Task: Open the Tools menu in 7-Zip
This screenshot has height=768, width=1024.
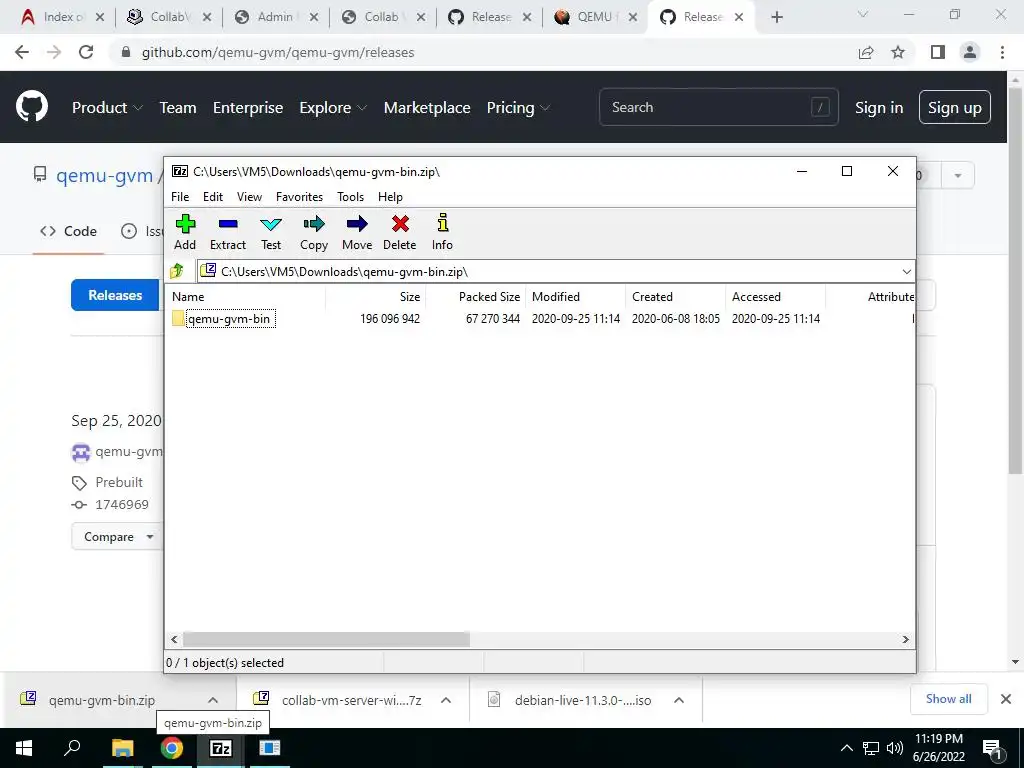Action: tap(350, 197)
